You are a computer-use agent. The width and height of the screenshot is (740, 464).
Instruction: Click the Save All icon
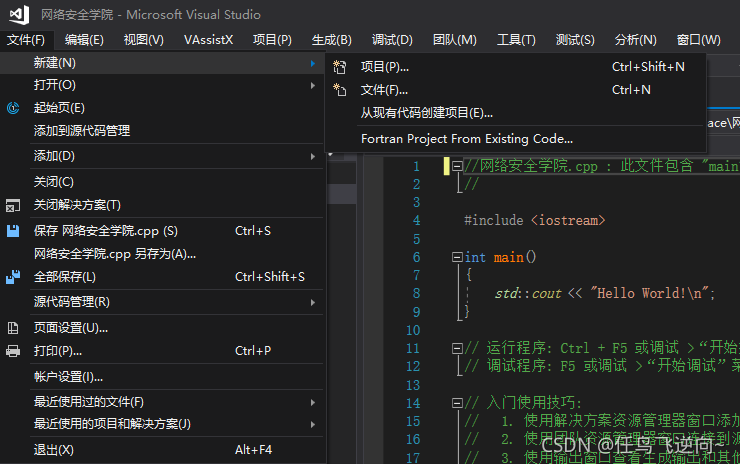tap(13, 277)
